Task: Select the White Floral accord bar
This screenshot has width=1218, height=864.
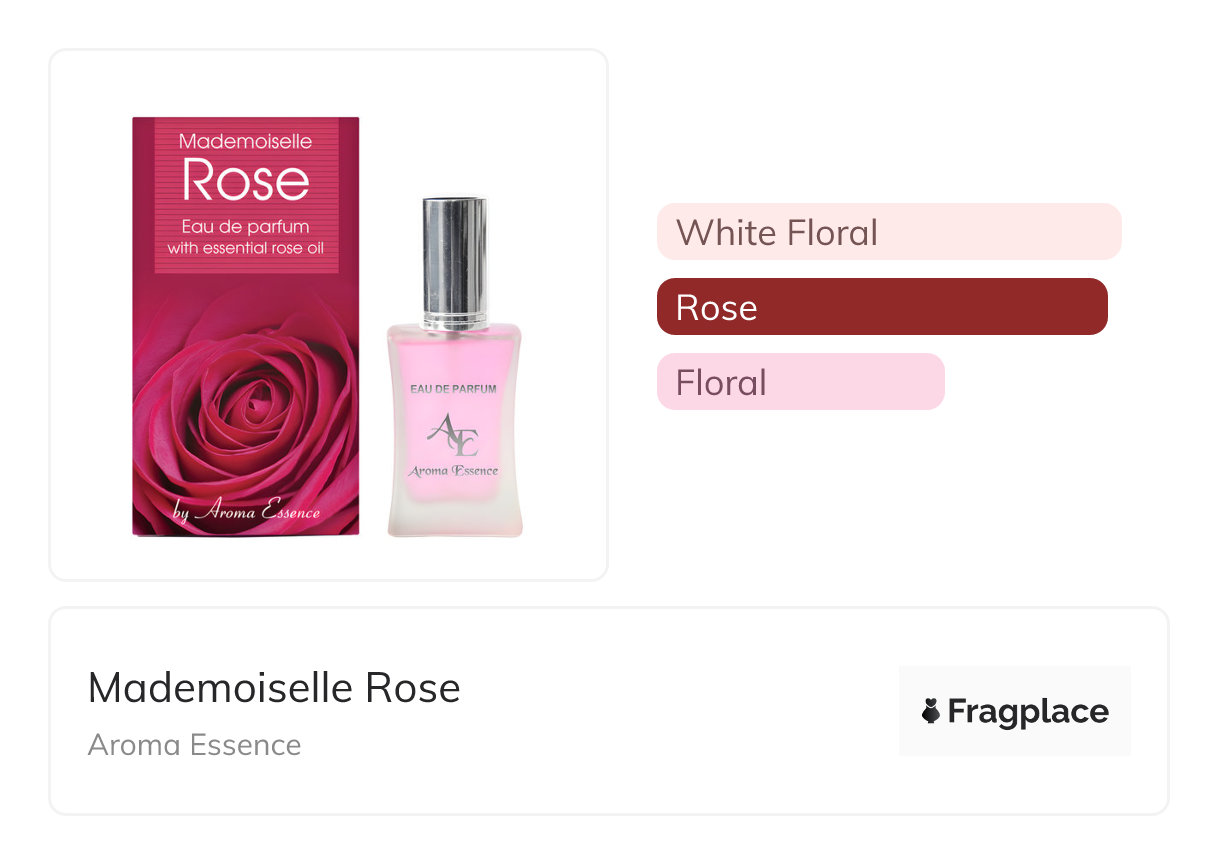Action: tap(888, 232)
